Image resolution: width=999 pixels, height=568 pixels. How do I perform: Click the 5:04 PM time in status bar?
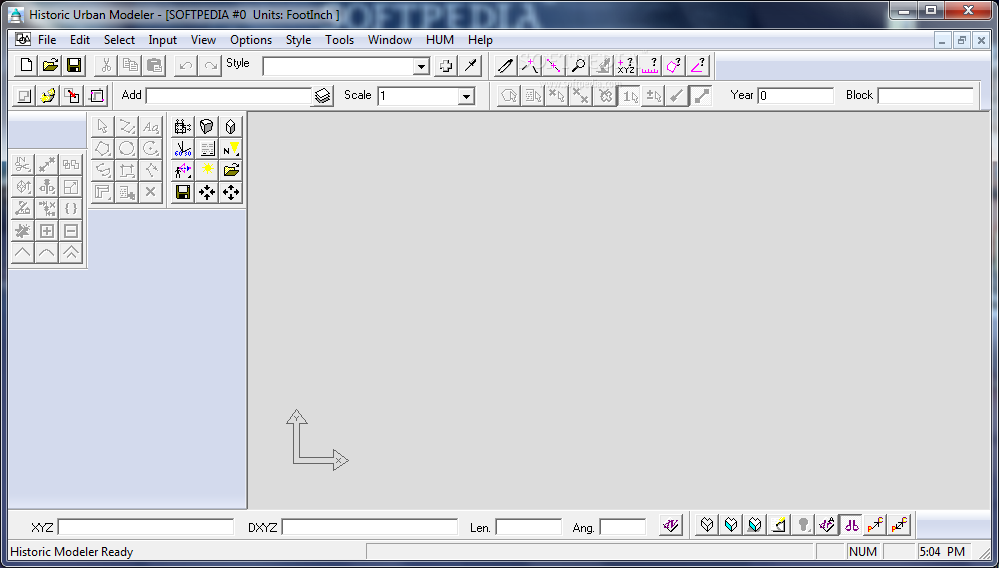[x=942, y=551]
